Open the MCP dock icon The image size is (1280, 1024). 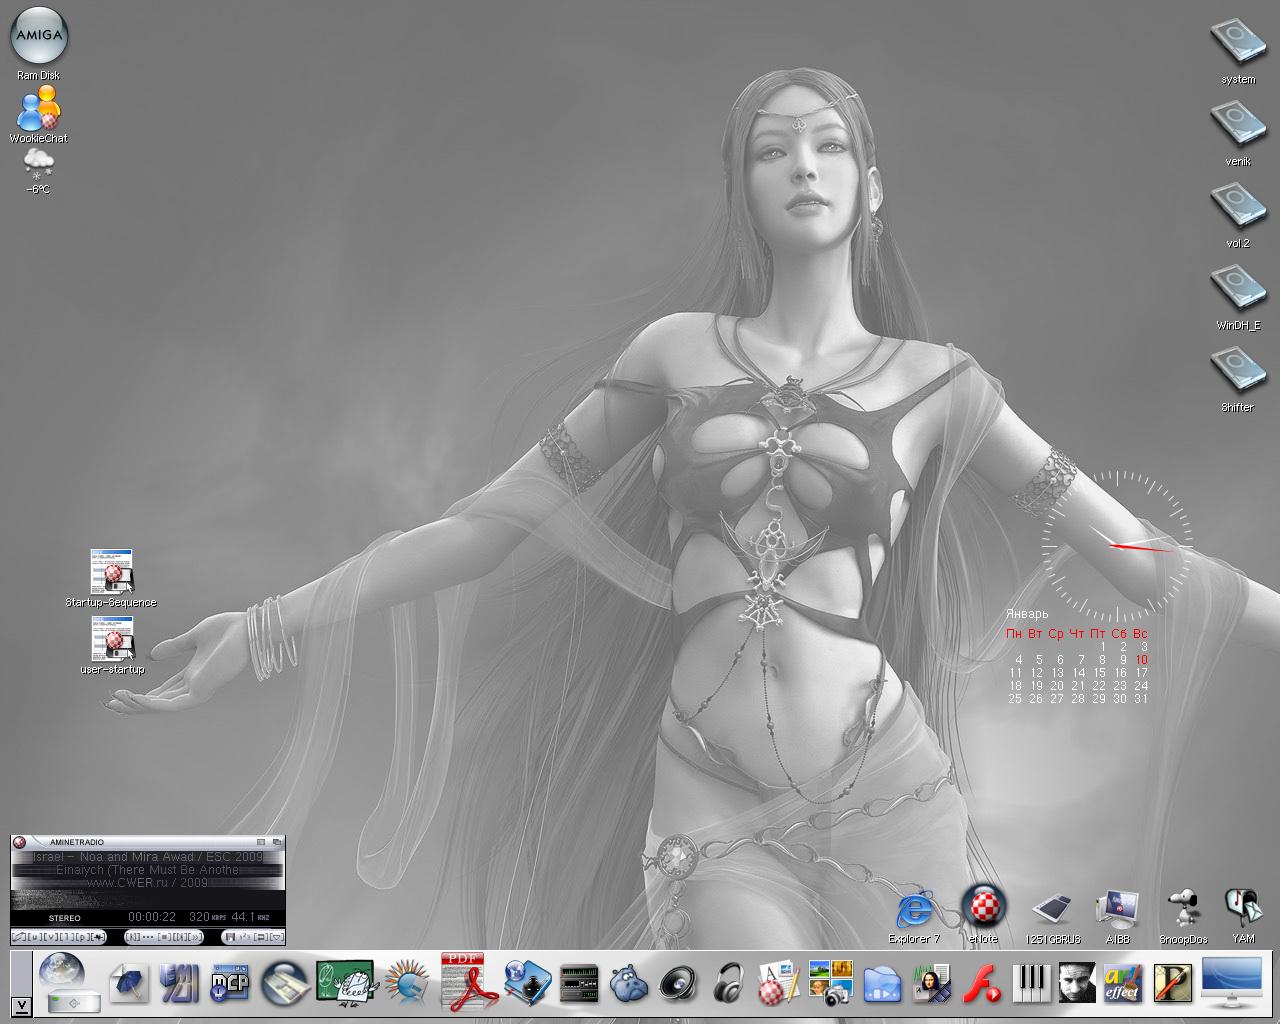coord(230,985)
